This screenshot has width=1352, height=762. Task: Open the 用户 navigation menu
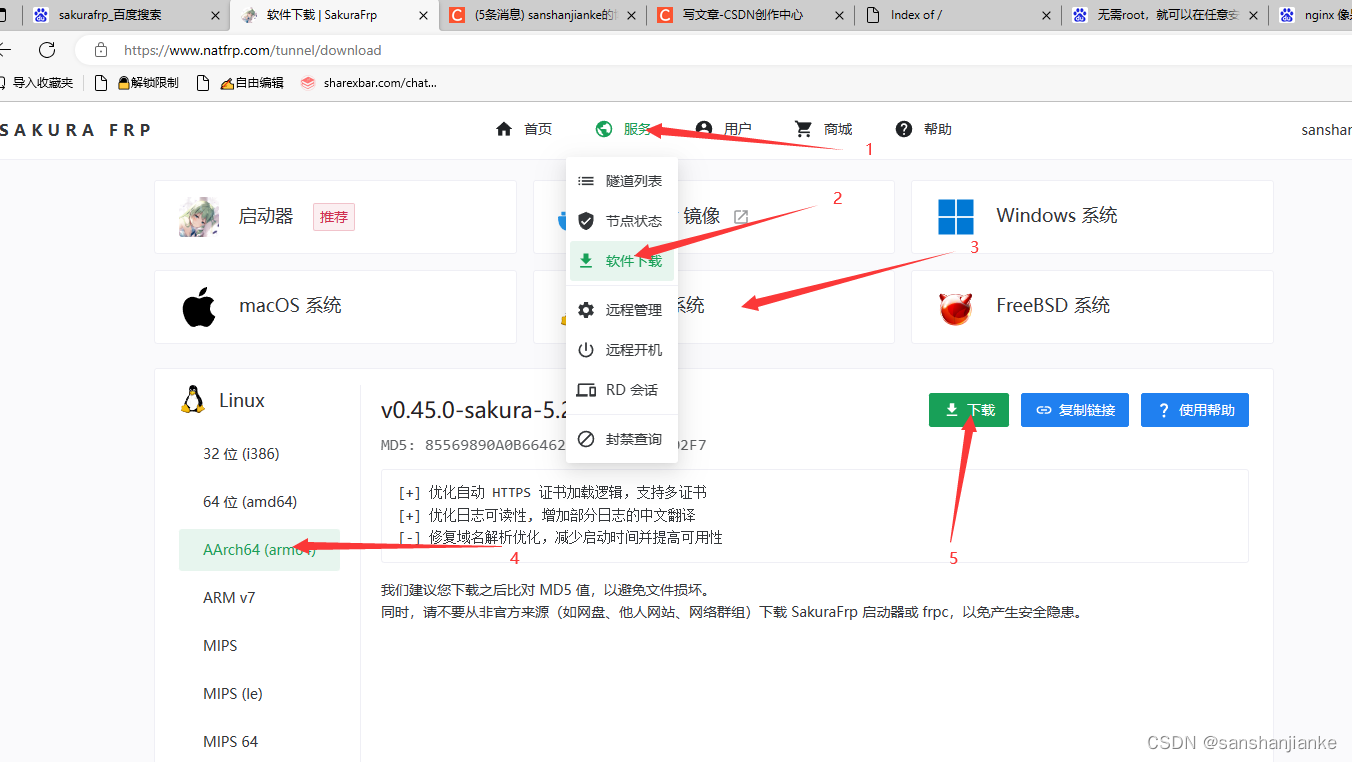click(x=724, y=129)
